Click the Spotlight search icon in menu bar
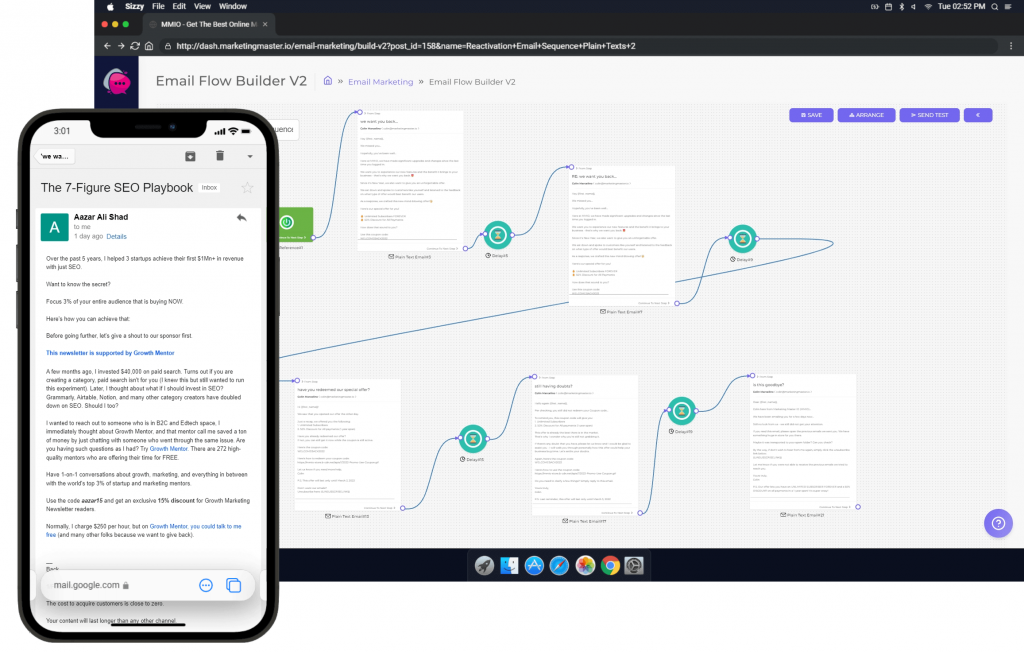 (995, 7)
